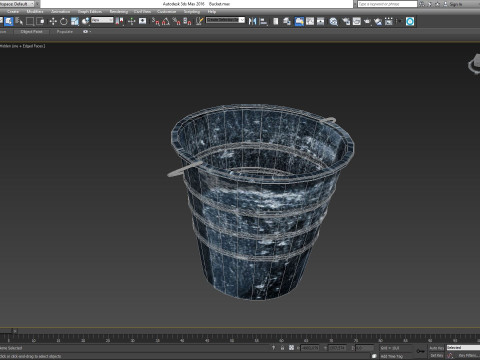Viewport: 480px width, 360px height.
Task: Activate the Select and Scale tool
Action: (x=75, y=21)
